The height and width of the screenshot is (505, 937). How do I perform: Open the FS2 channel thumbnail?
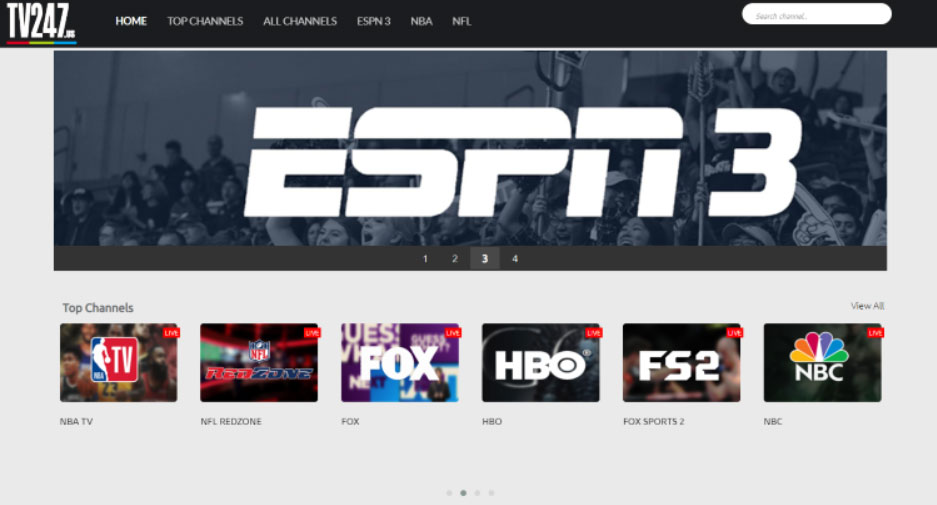(681, 363)
